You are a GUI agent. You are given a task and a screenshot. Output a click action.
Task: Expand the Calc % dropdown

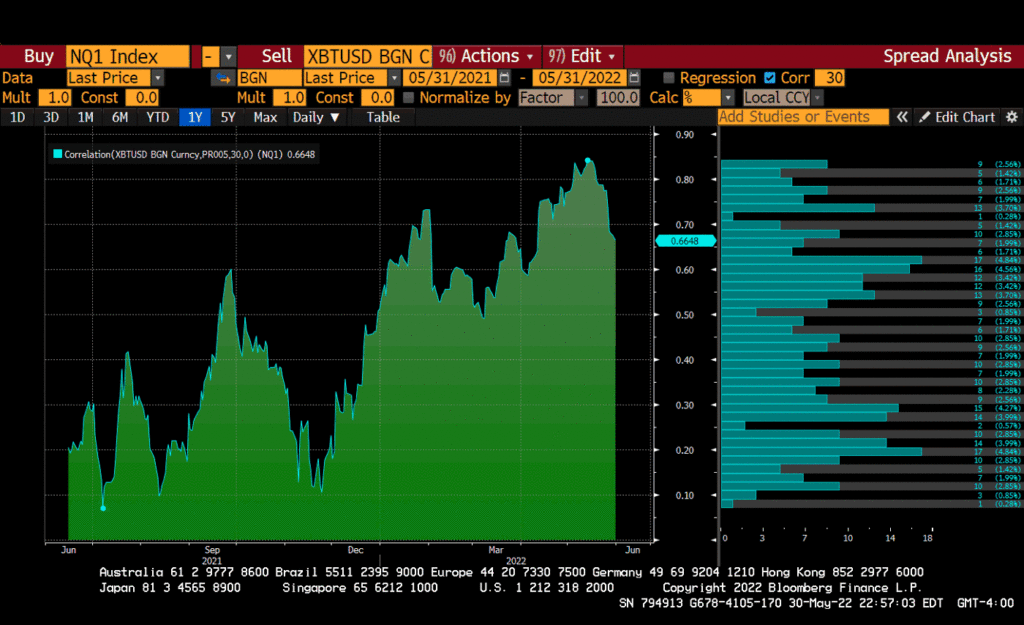727,98
